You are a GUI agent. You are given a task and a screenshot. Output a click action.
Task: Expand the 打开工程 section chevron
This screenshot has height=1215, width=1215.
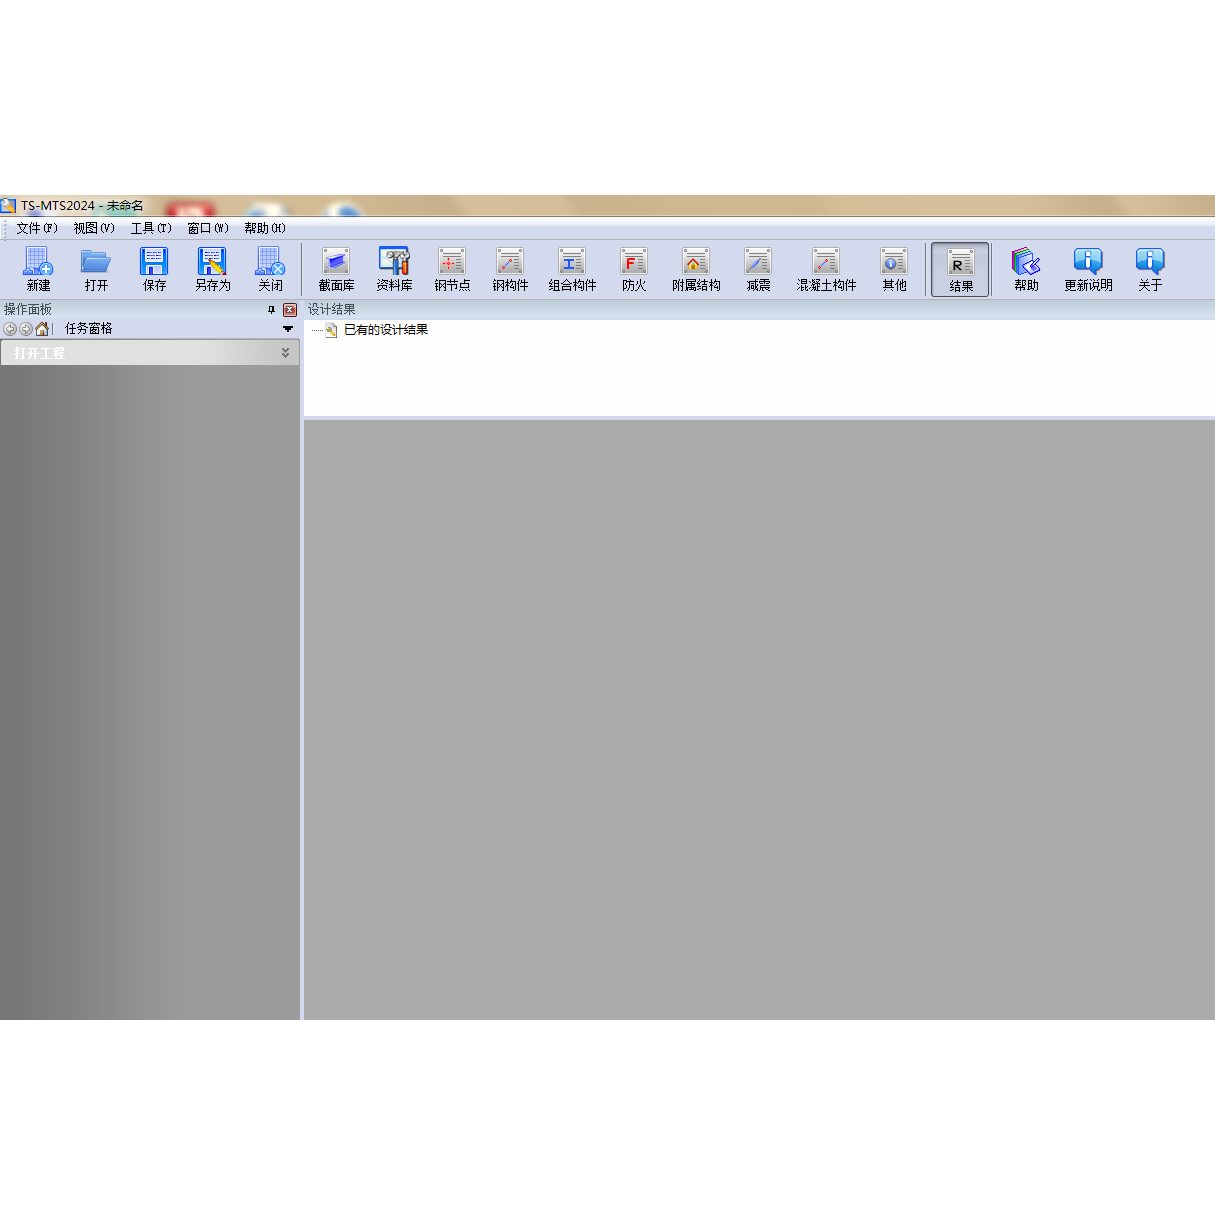[285, 352]
